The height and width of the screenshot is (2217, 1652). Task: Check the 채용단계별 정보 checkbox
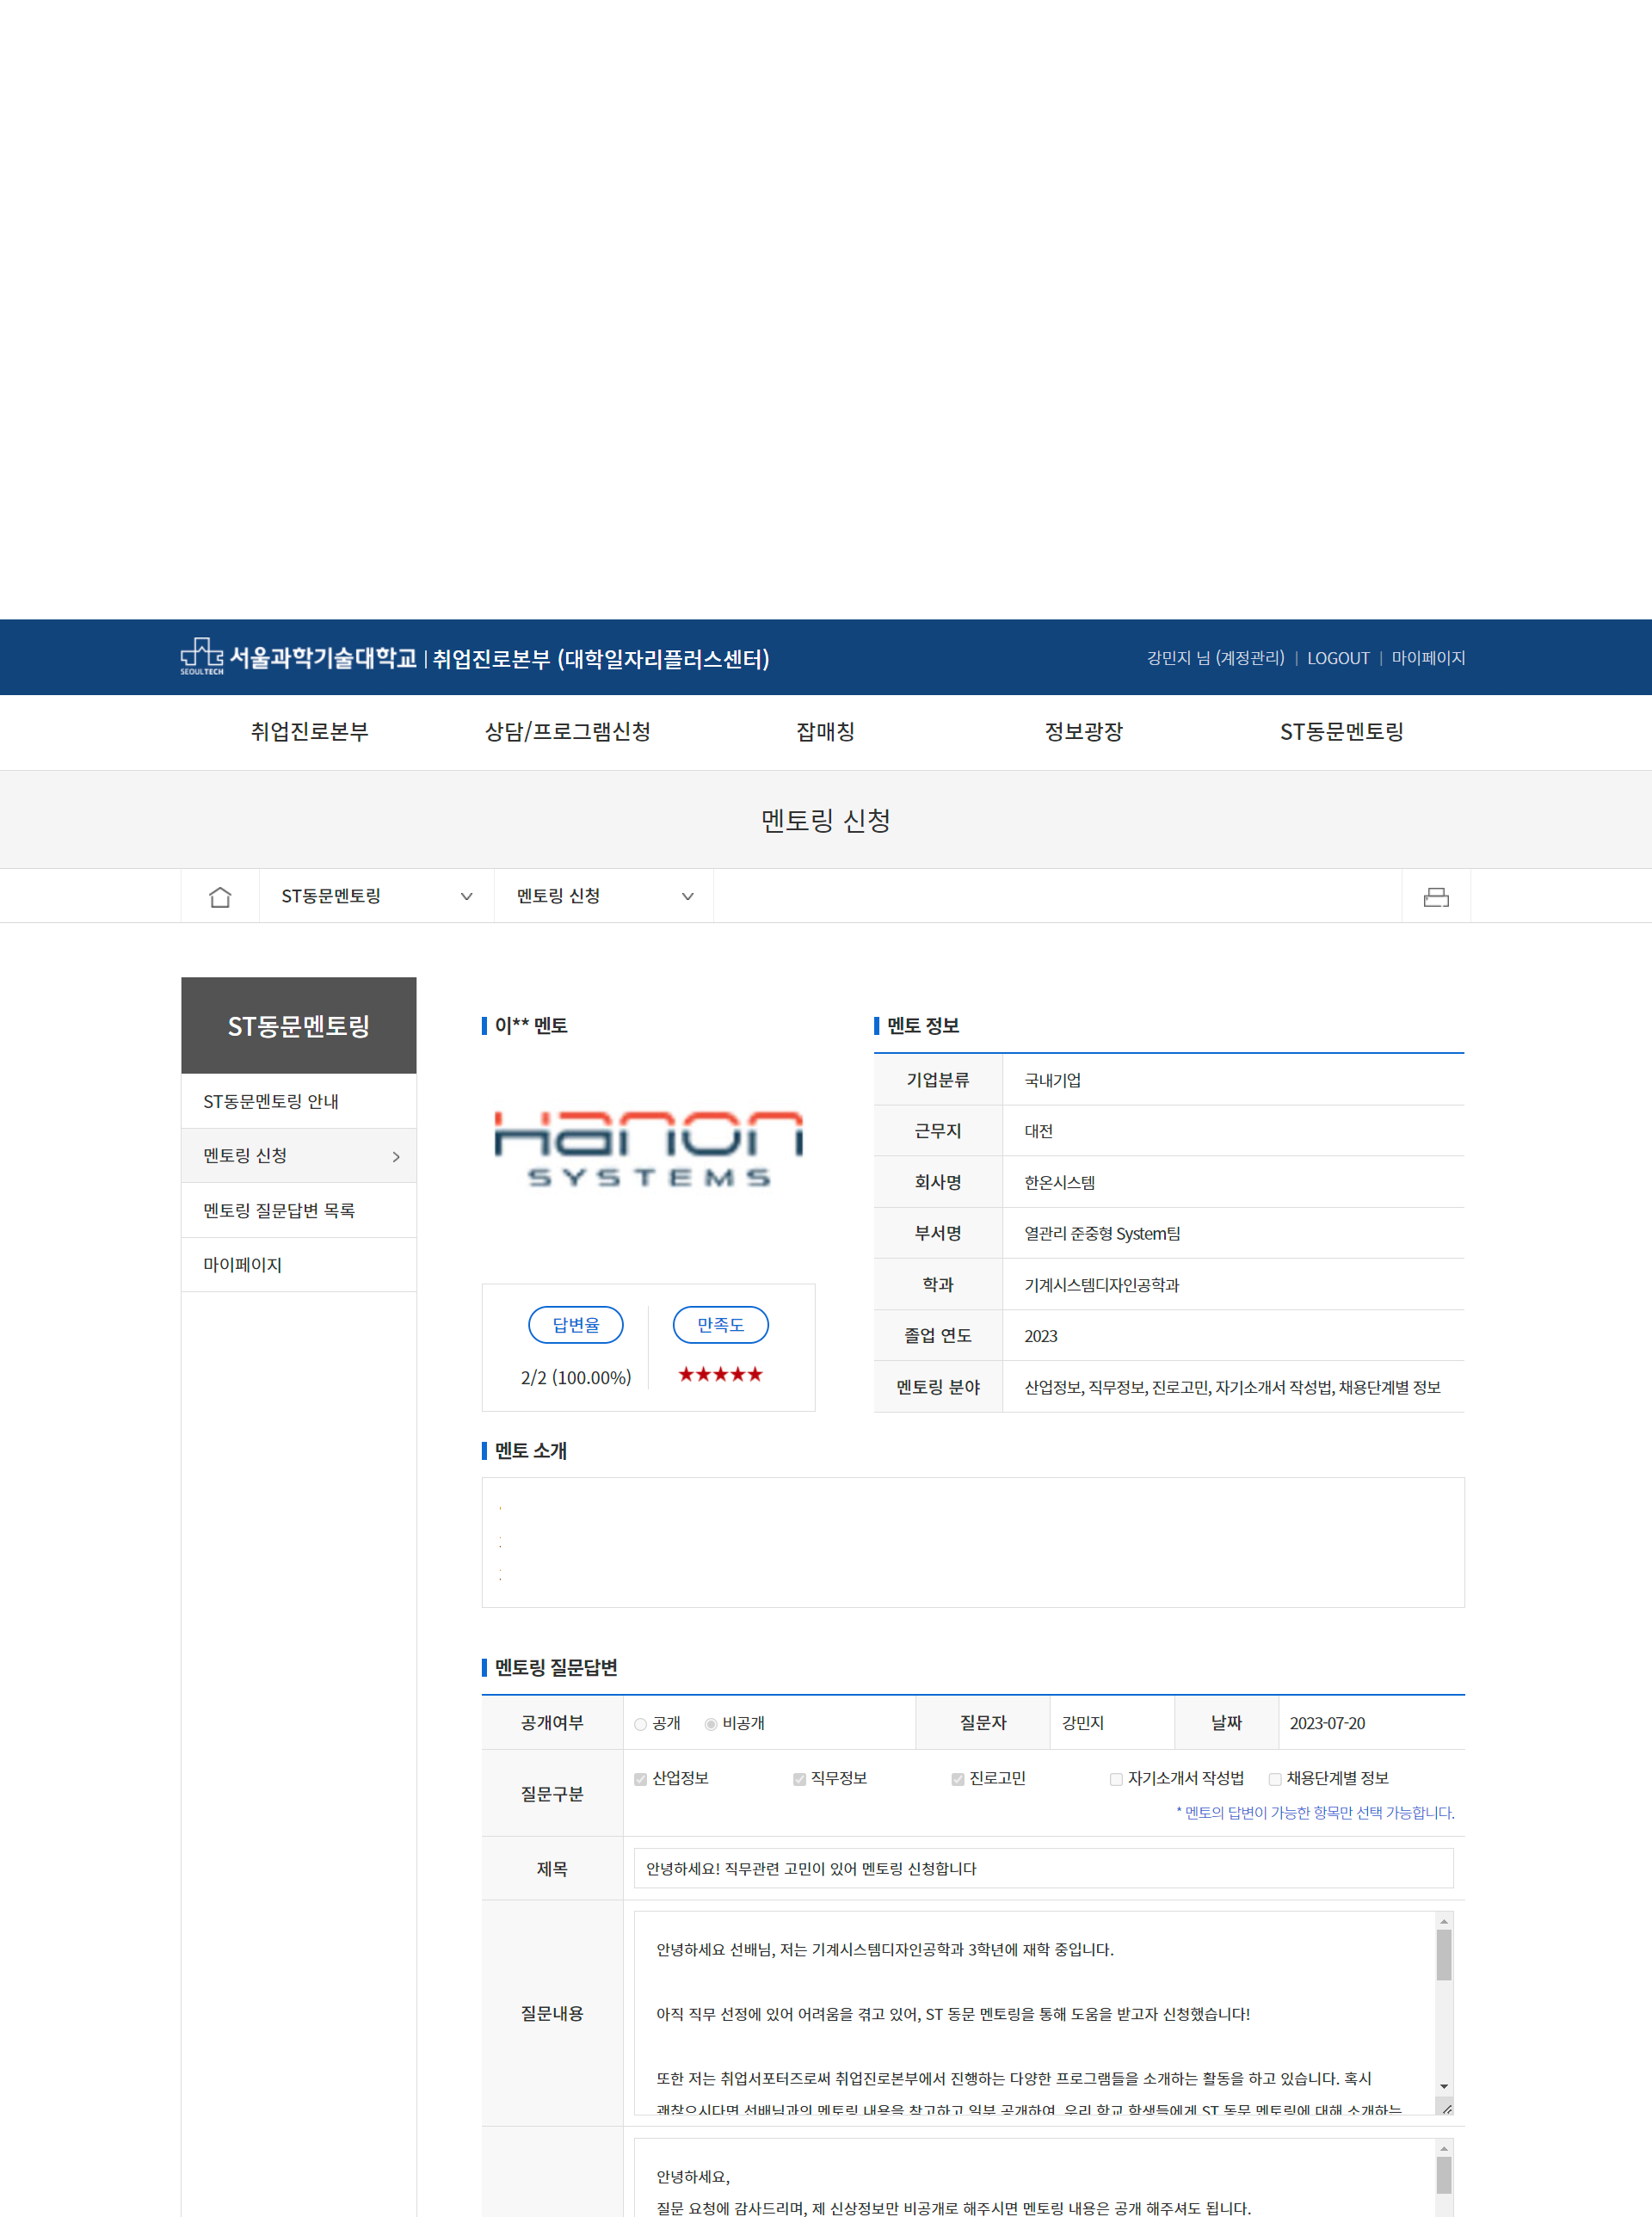coord(1275,1779)
